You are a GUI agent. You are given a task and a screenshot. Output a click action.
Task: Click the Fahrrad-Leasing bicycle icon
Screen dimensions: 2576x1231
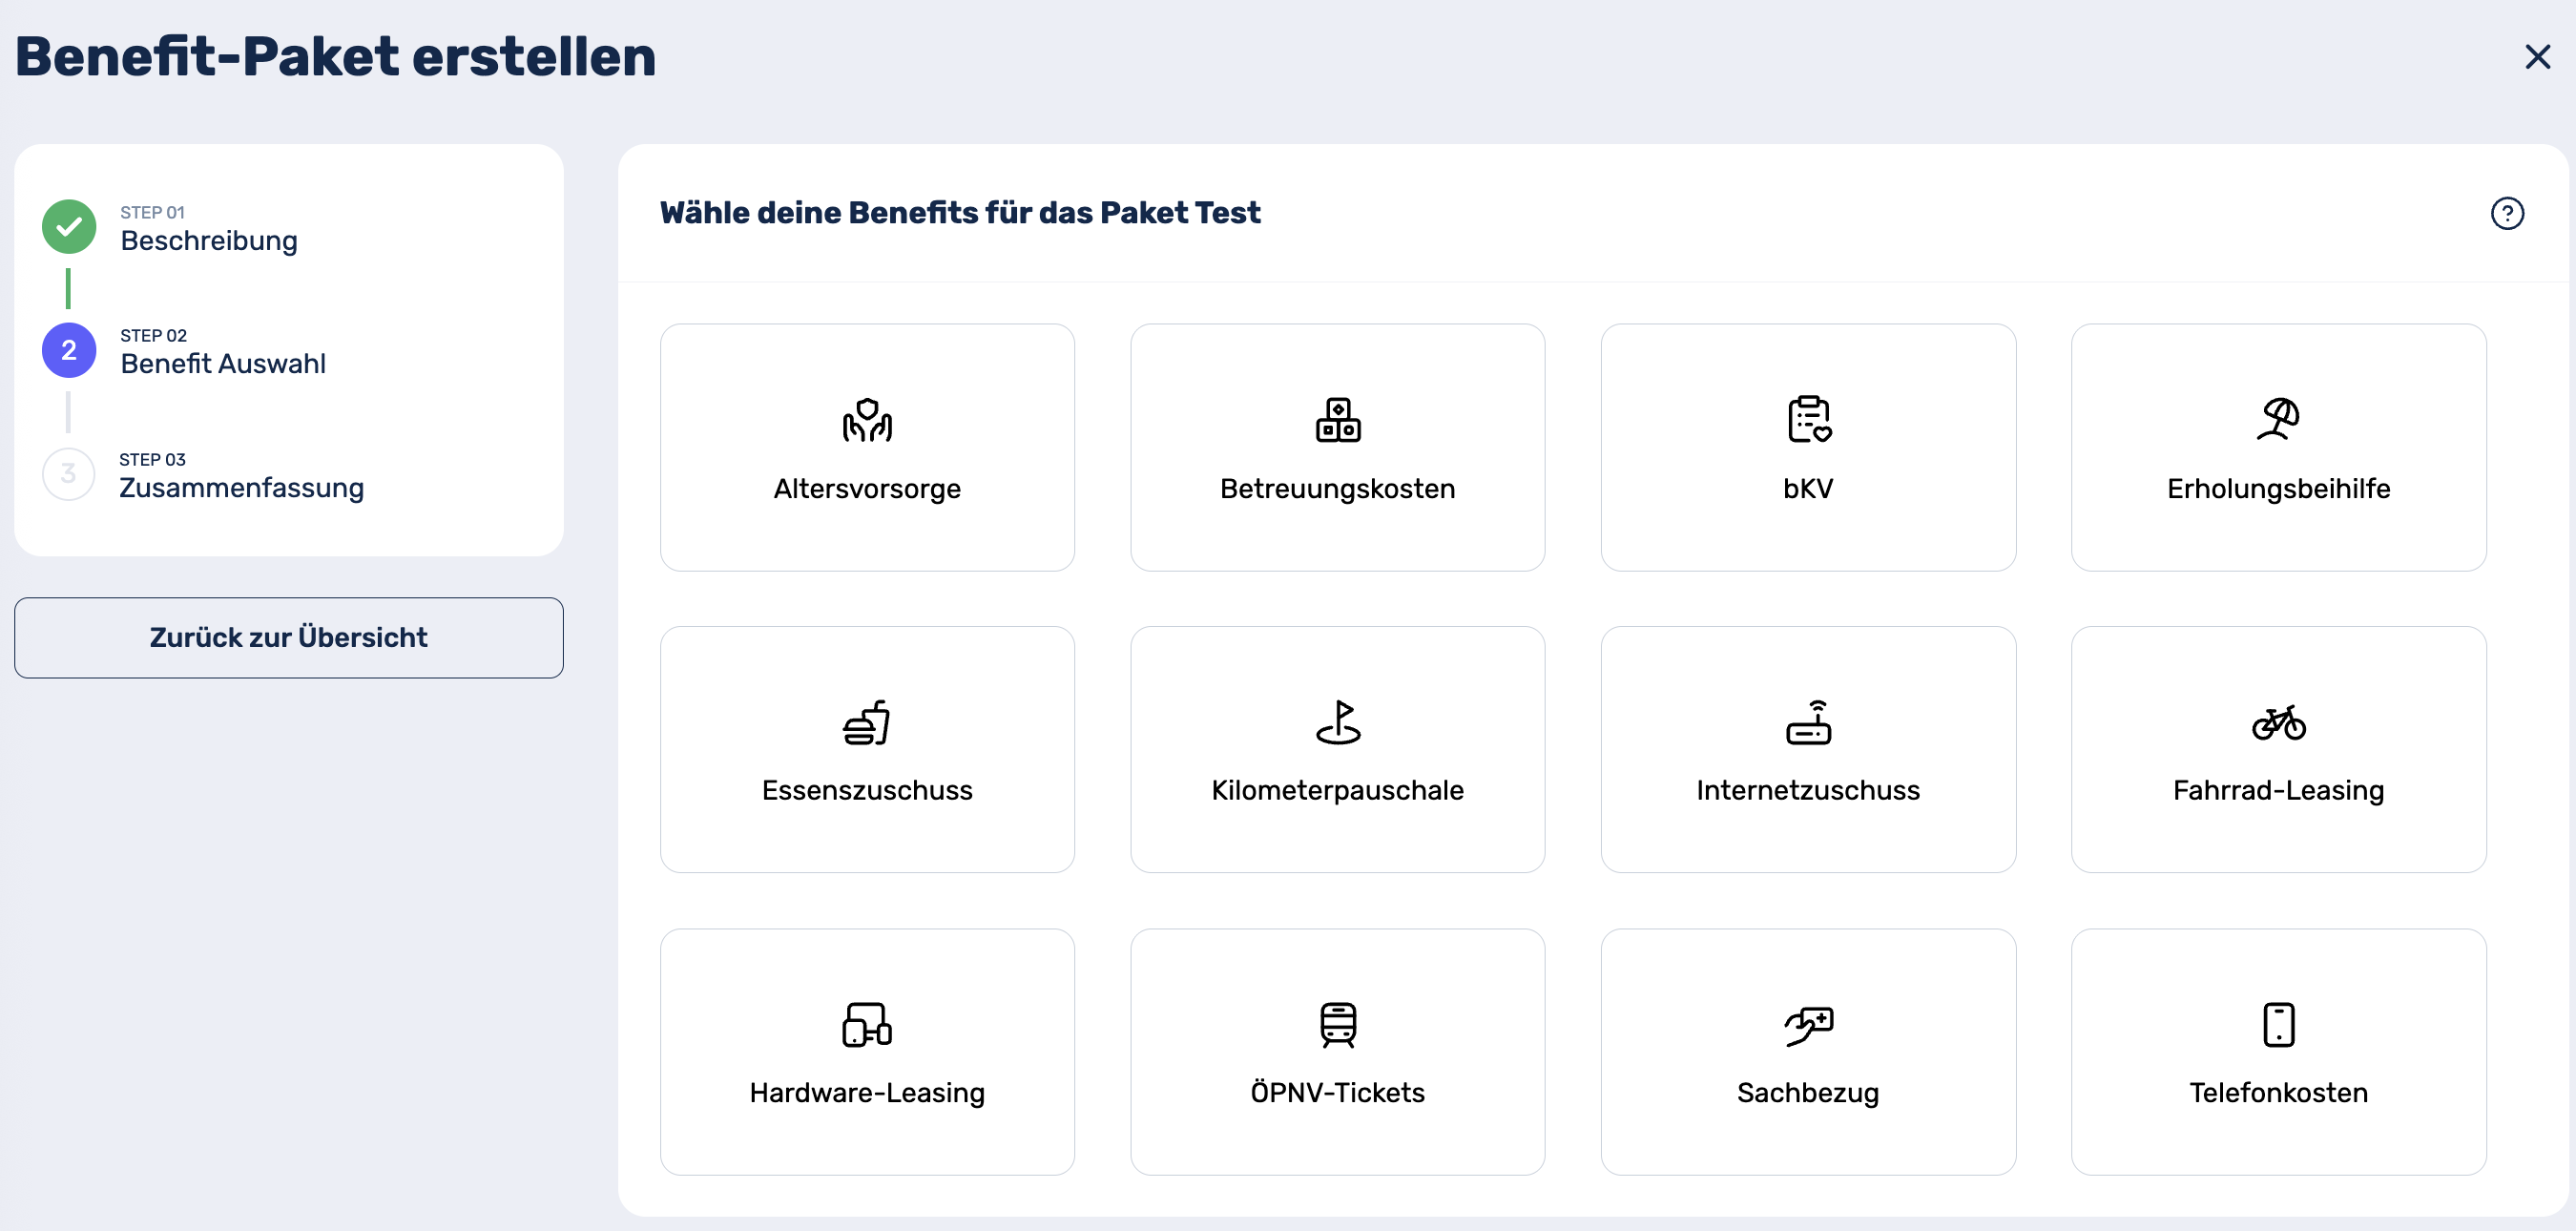click(2278, 722)
